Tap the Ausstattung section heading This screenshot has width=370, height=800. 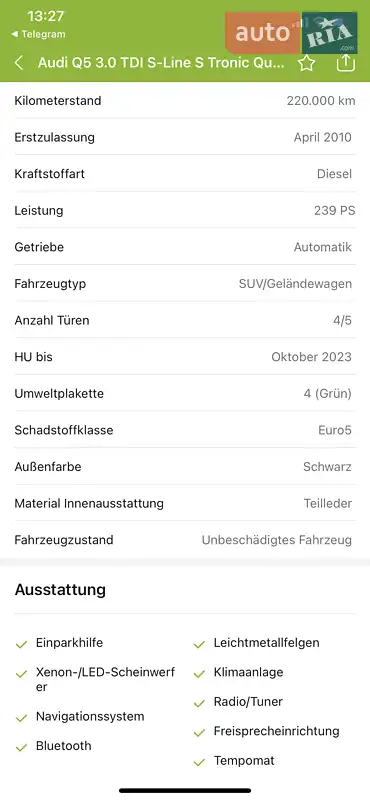[60, 590]
